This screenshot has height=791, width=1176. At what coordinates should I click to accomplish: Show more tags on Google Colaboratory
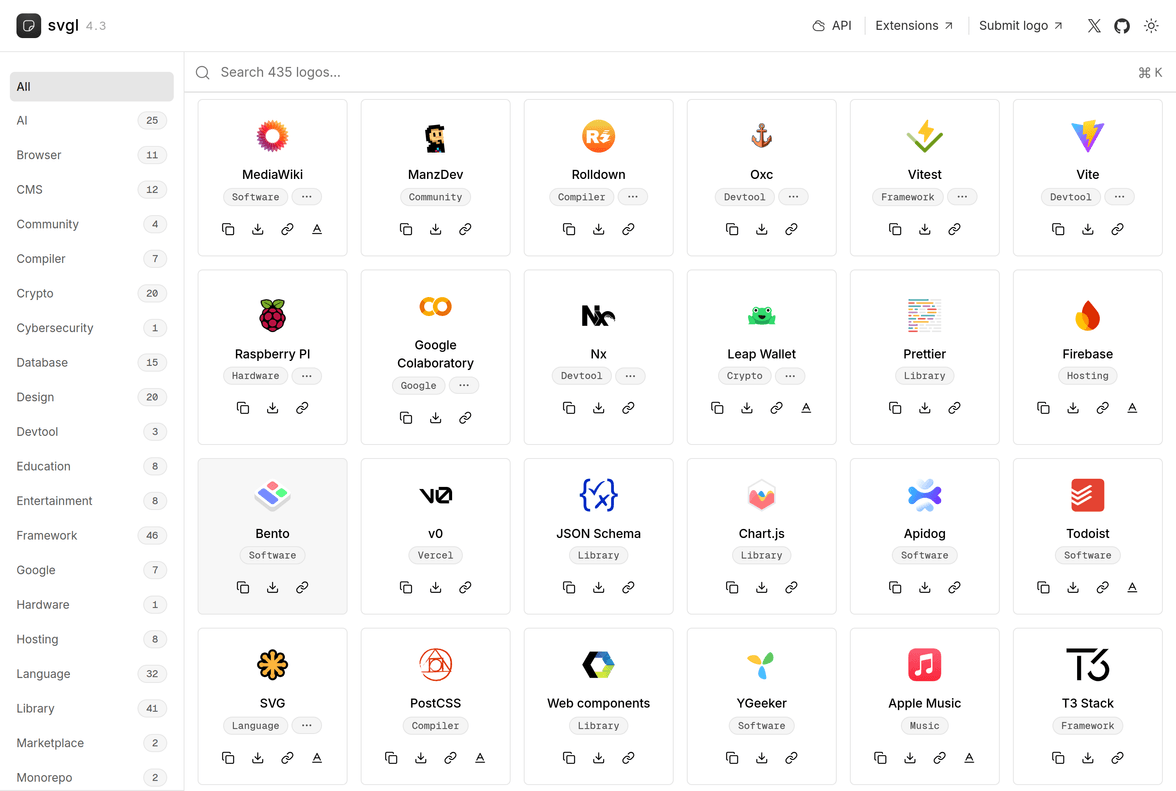pos(463,385)
